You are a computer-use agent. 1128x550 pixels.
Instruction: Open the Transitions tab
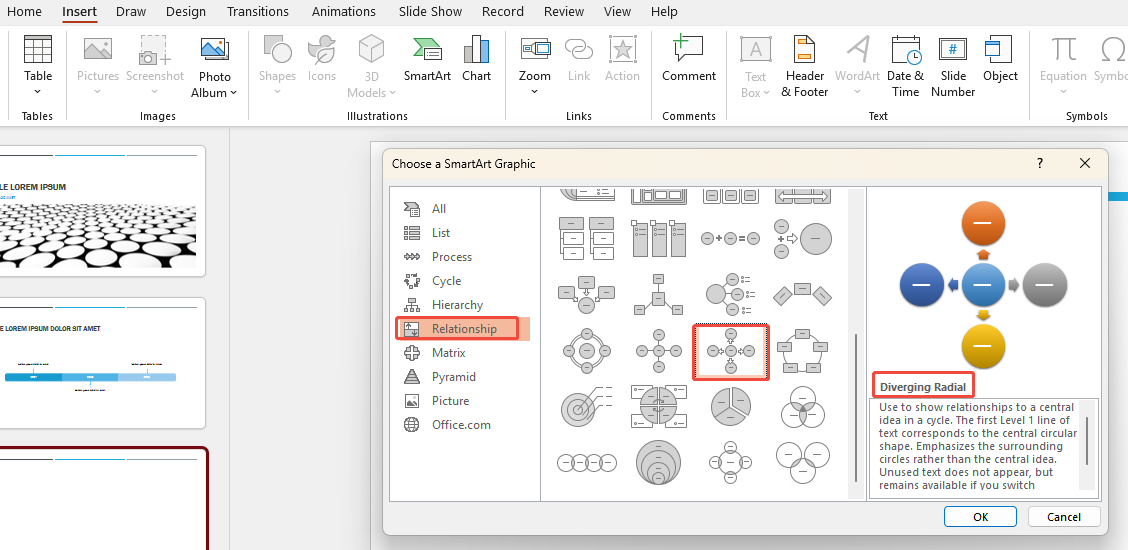coord(258,12)
